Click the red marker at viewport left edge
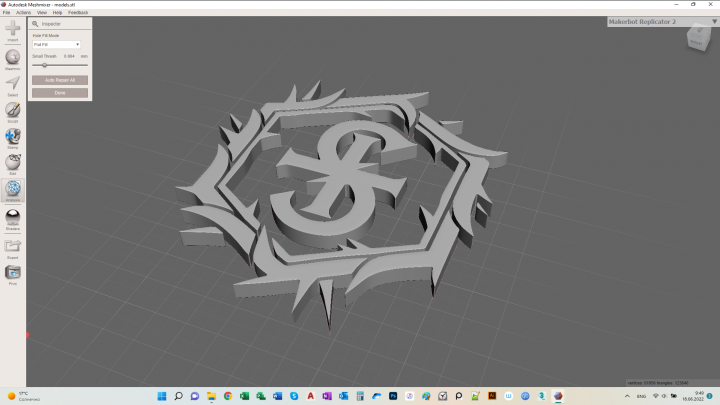 [27, 335]
